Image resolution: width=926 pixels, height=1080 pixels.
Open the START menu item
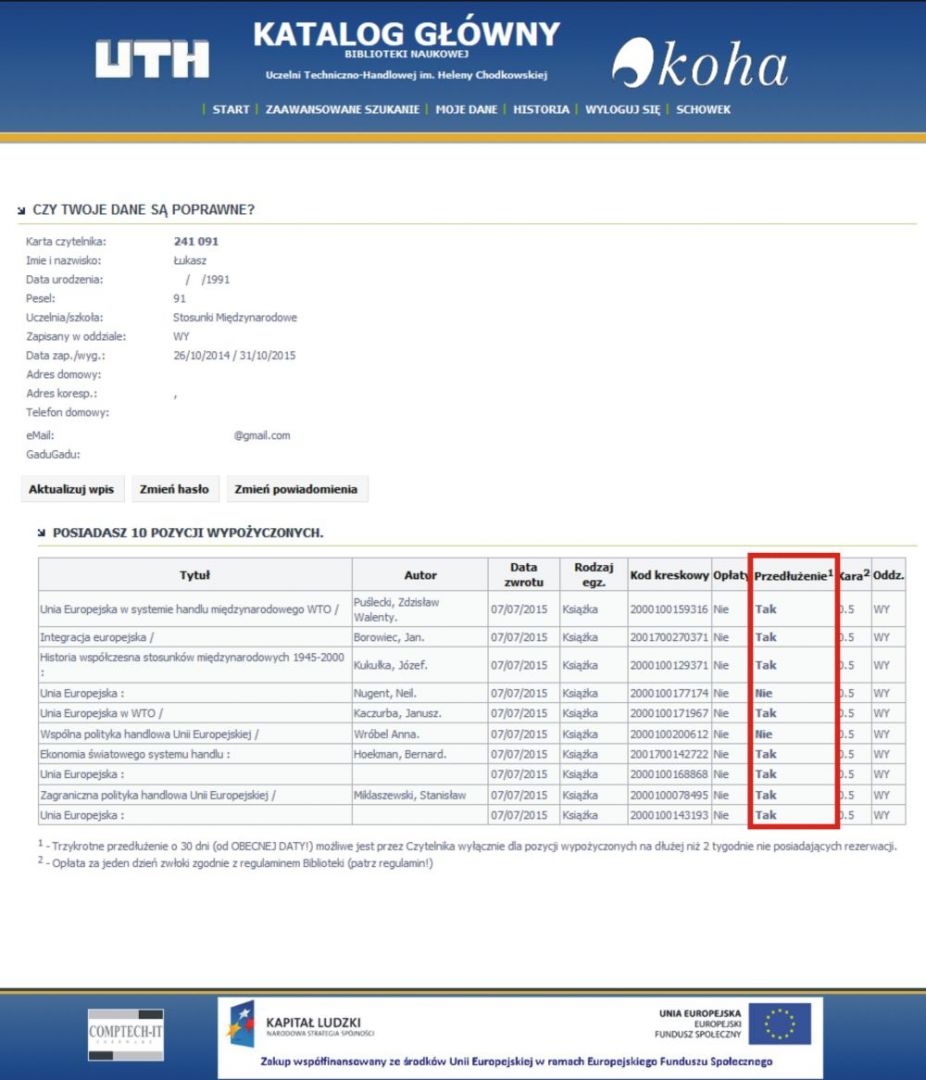(x=231, y=110)
